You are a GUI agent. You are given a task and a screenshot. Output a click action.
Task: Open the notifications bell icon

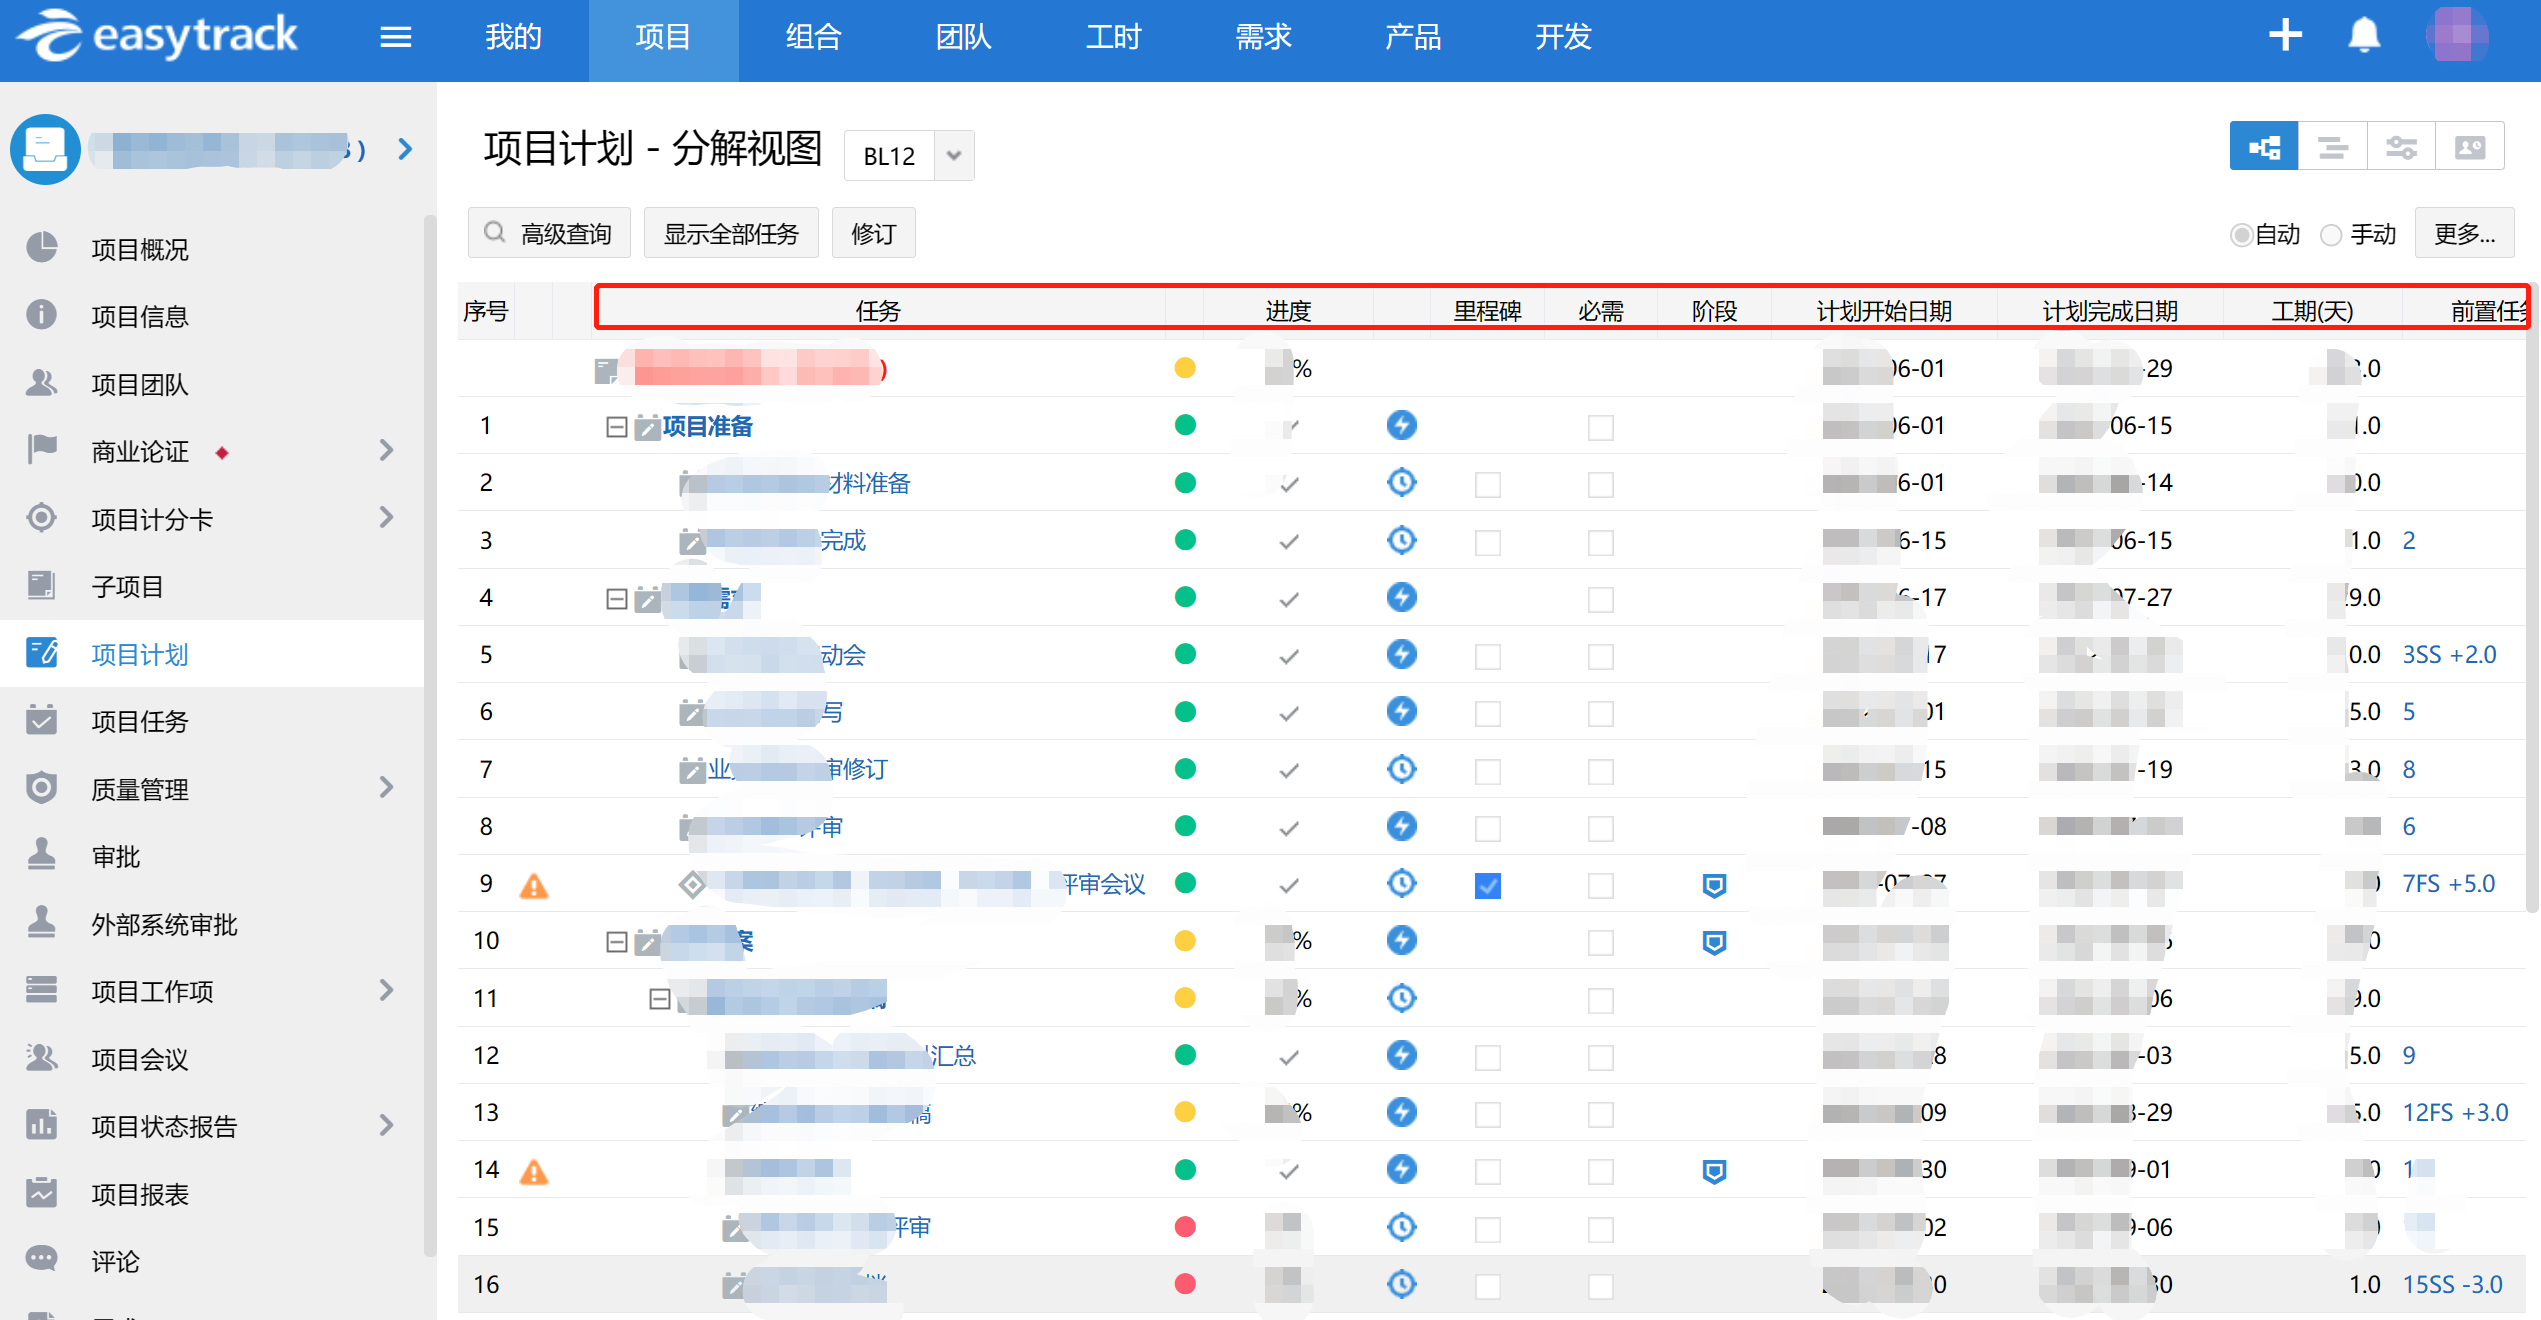pyautogui.click(x=2364, y=36)
